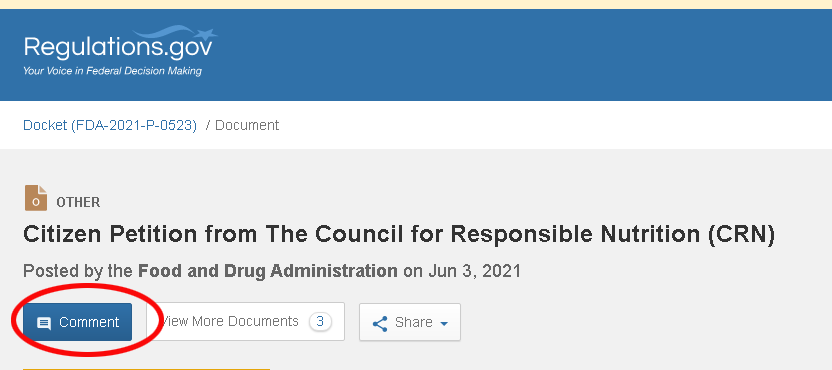Click the brown OTHER document type icon
This screenshot has width=832, height=370.
[x=36, y=198]
